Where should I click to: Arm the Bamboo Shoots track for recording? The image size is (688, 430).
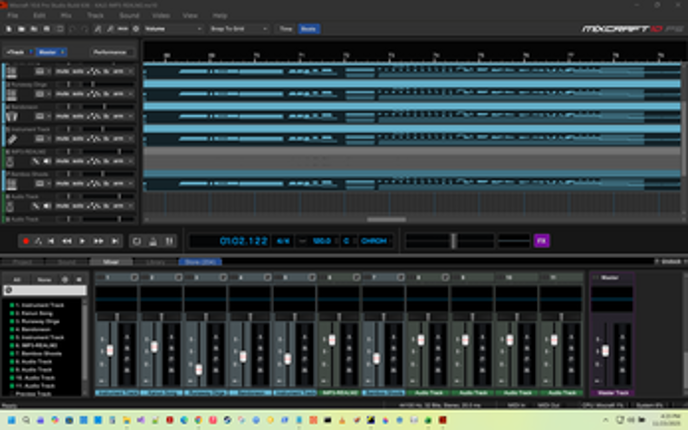118,182
